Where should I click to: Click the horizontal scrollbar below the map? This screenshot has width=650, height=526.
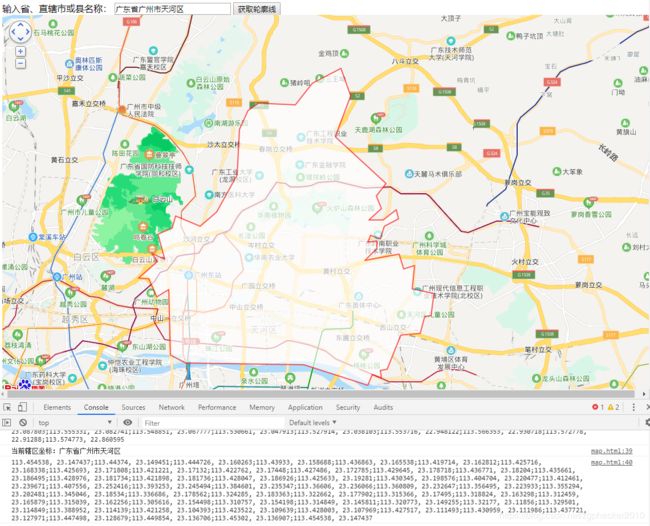click(x=321, y=394)
